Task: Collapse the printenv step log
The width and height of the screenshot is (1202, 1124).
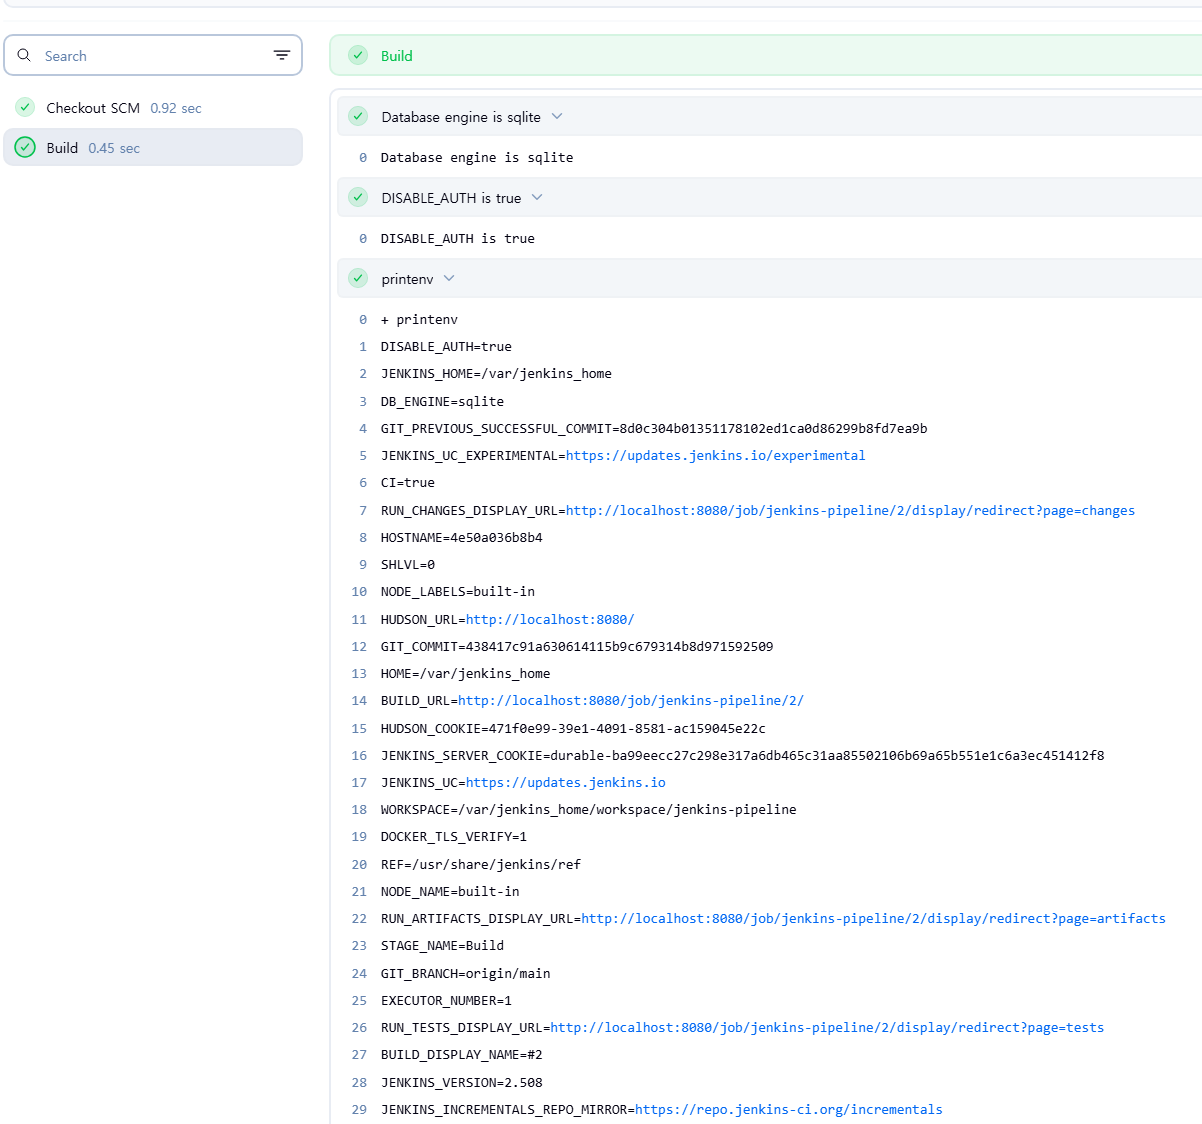Action: (449, 278)
